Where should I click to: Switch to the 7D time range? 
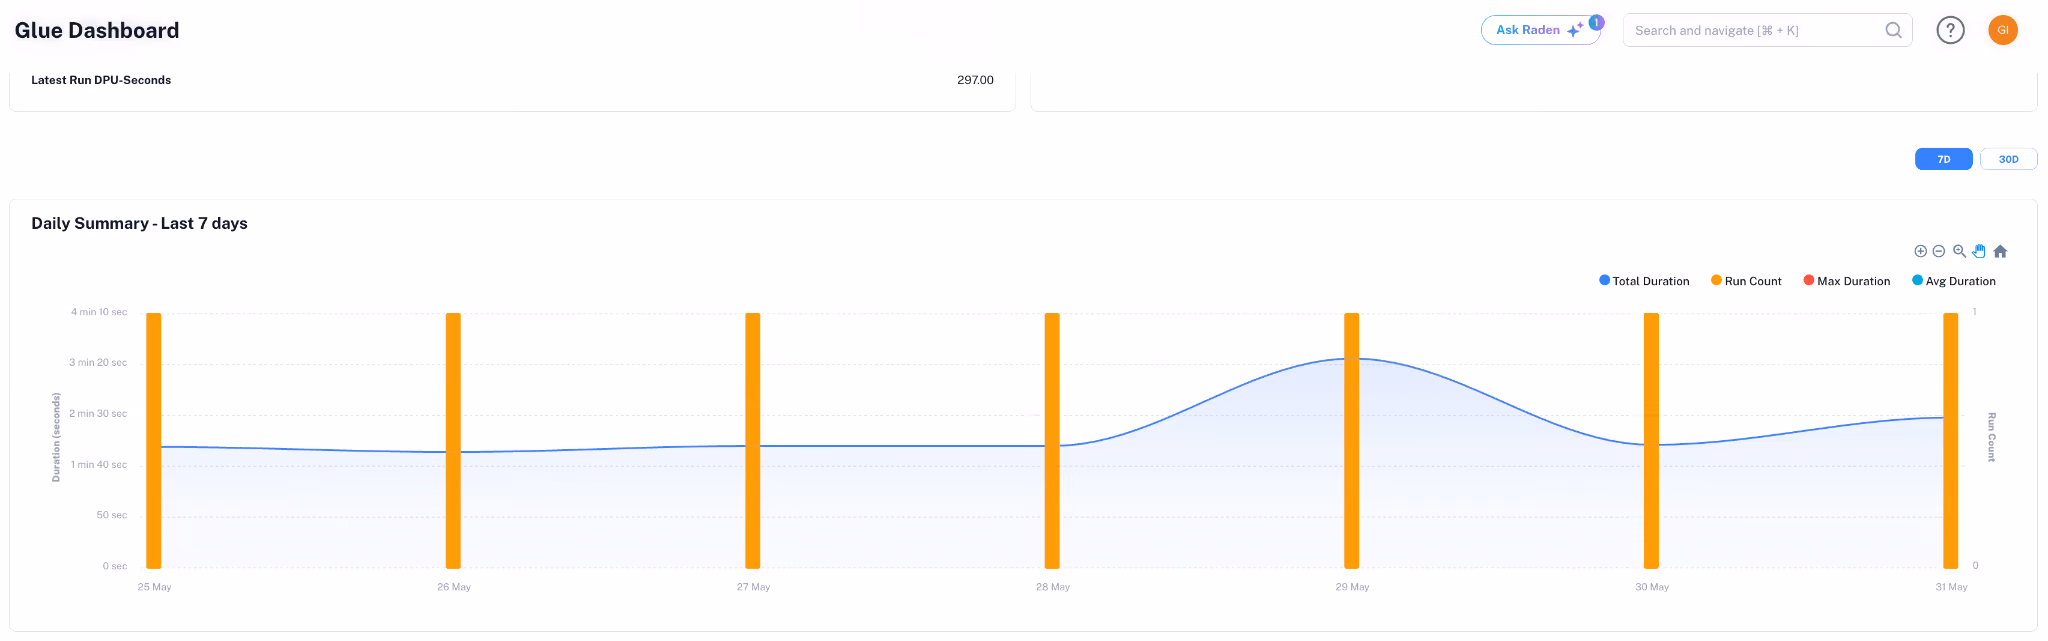point(1944,159)
